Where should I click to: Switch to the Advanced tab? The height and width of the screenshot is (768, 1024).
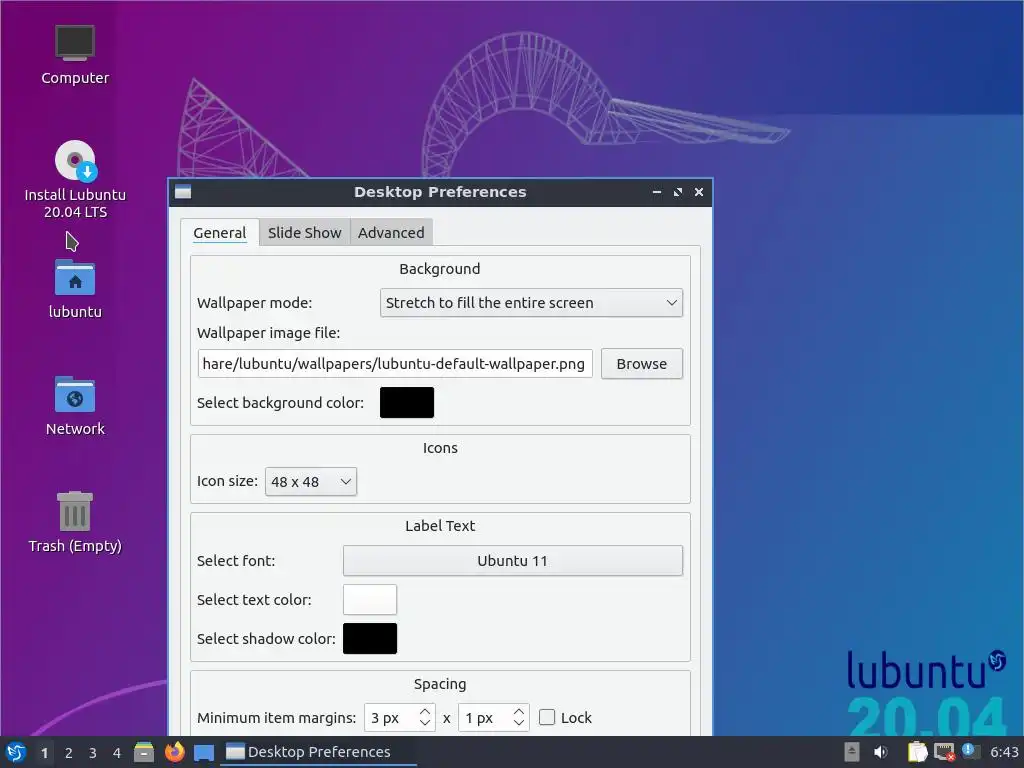click(x=391, y=232)
